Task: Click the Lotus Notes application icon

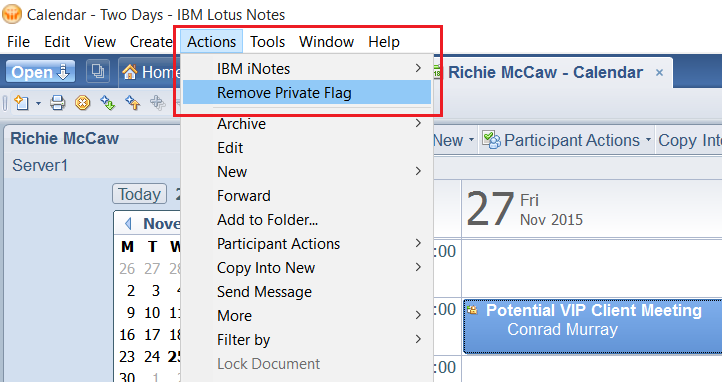Action: (12, 14)
